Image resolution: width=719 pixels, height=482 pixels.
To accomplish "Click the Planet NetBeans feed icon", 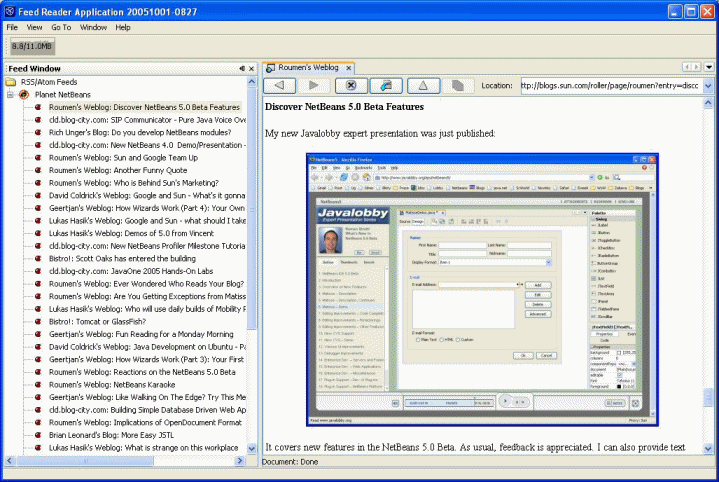I will [x=23, y=94].
